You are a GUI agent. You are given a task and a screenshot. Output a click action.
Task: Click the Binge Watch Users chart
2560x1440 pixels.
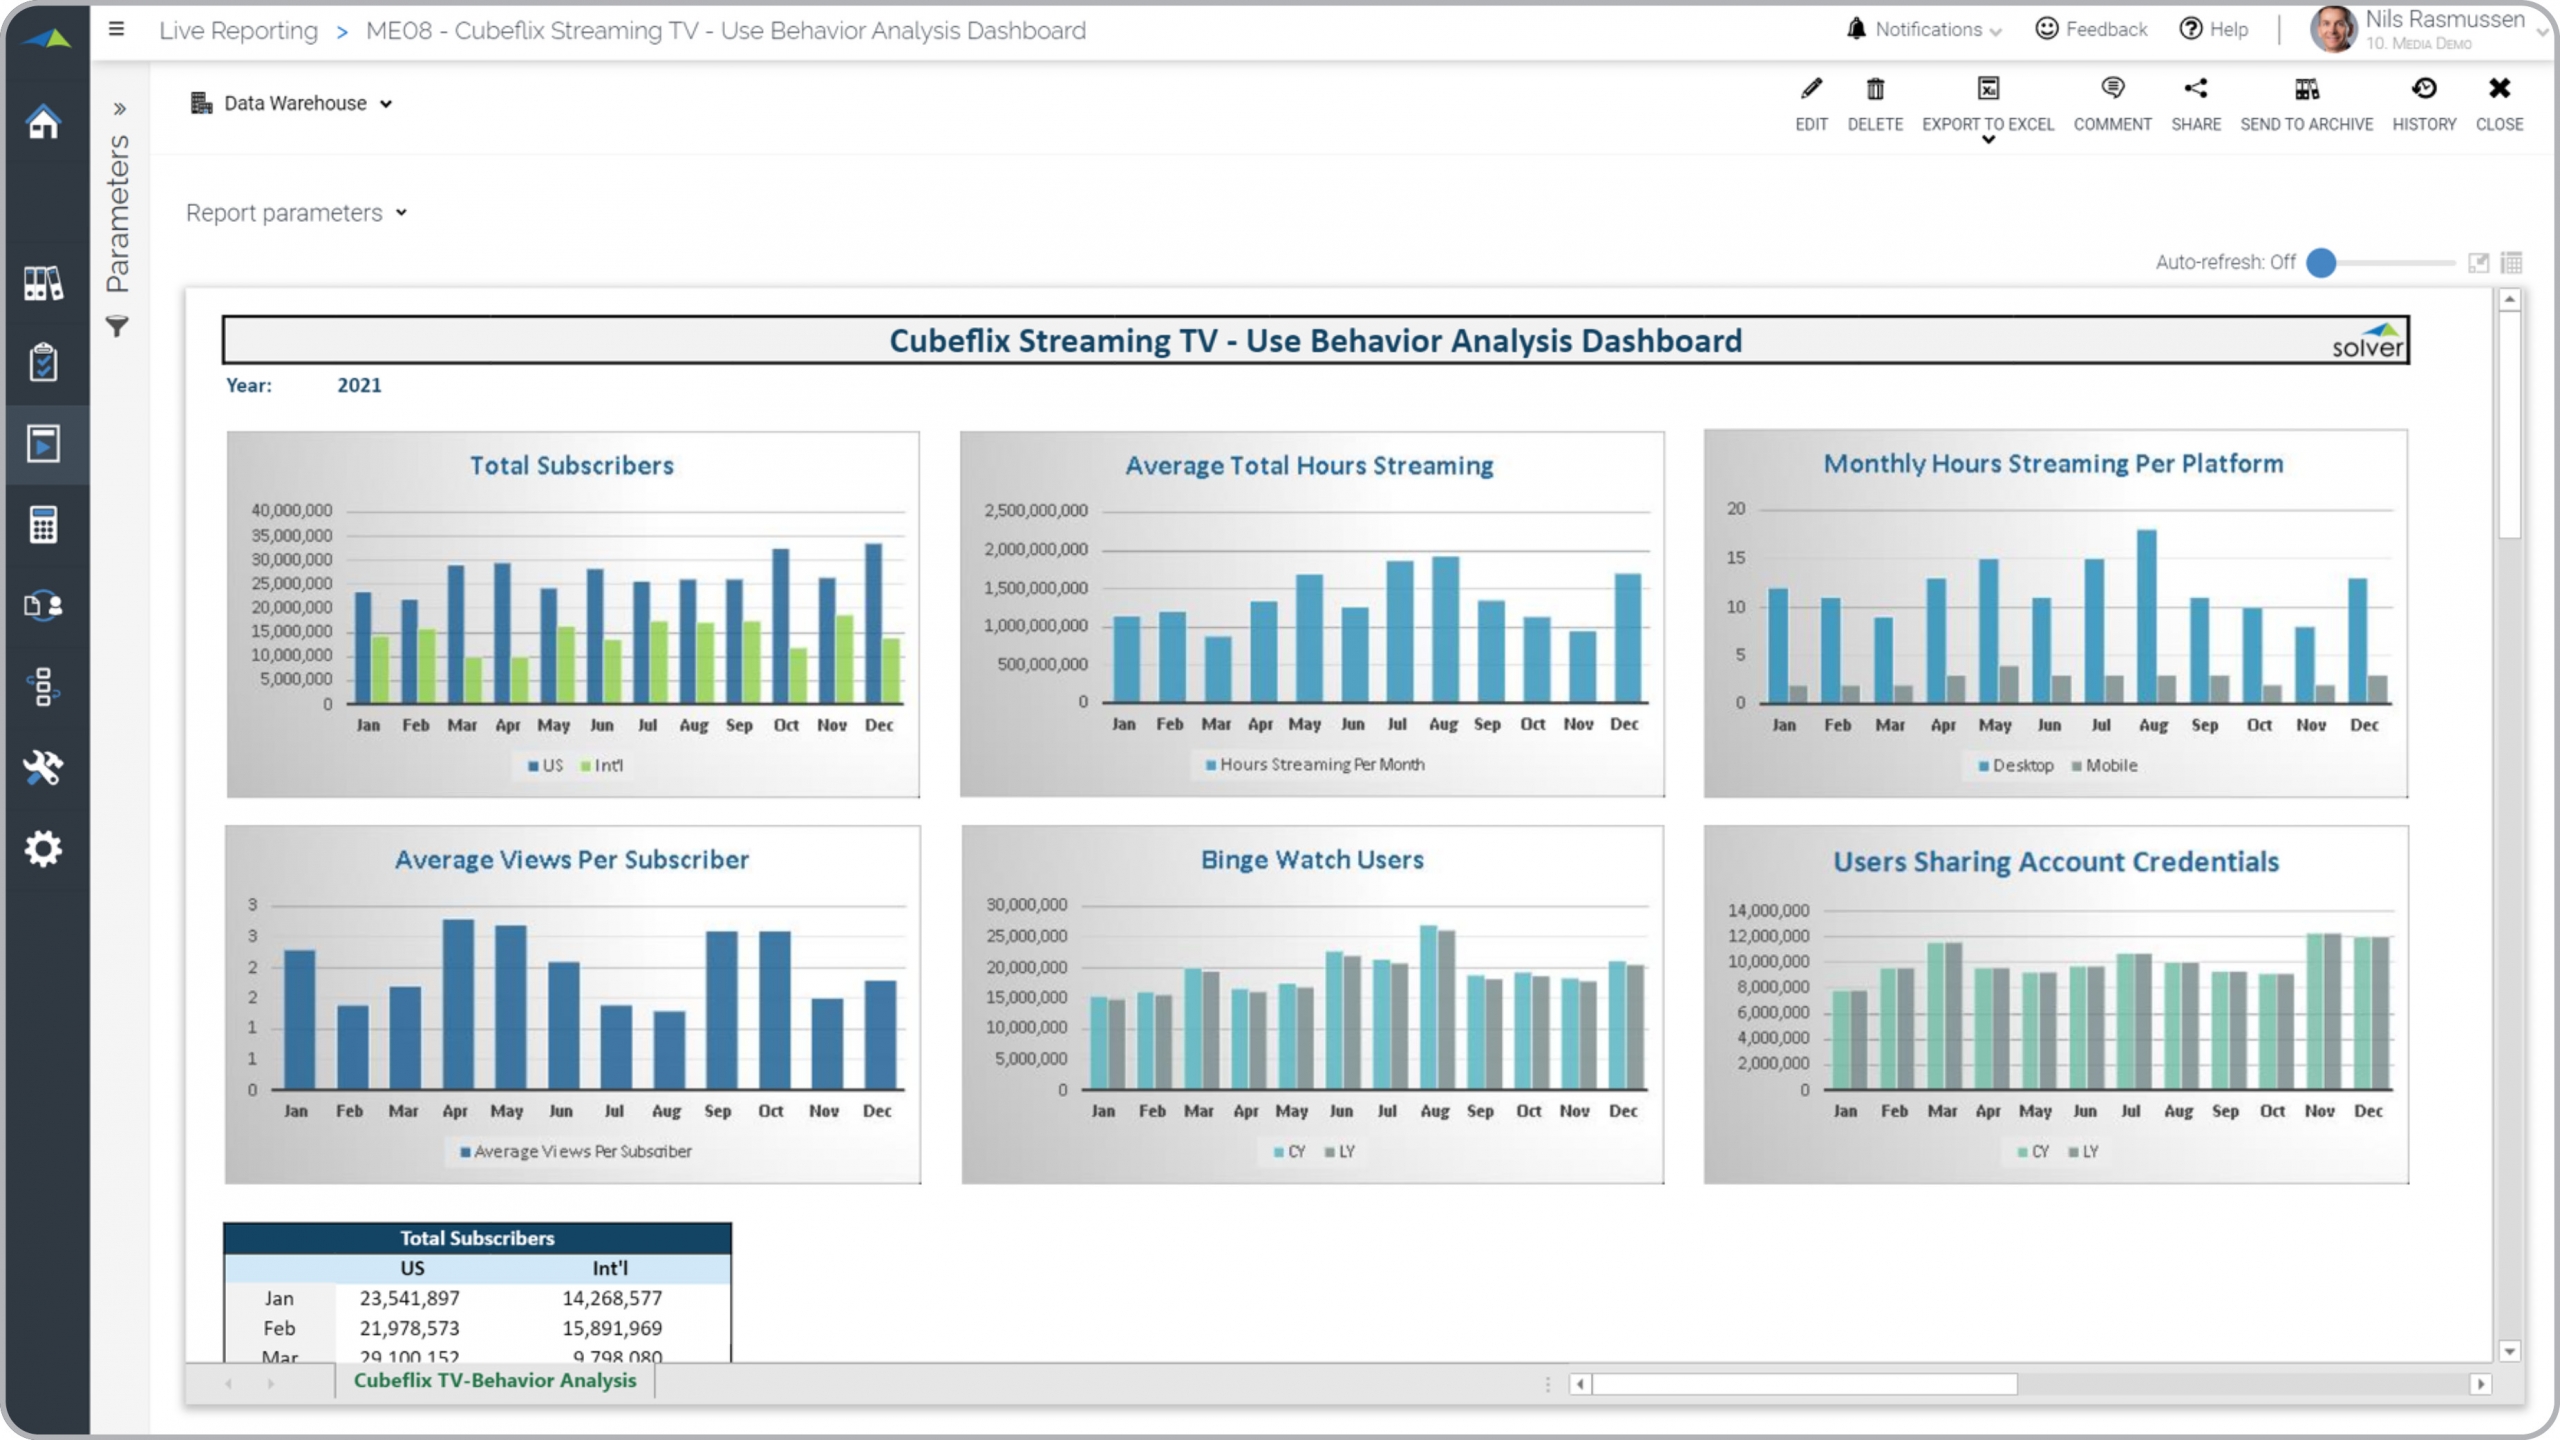tap(1312, 1004)
